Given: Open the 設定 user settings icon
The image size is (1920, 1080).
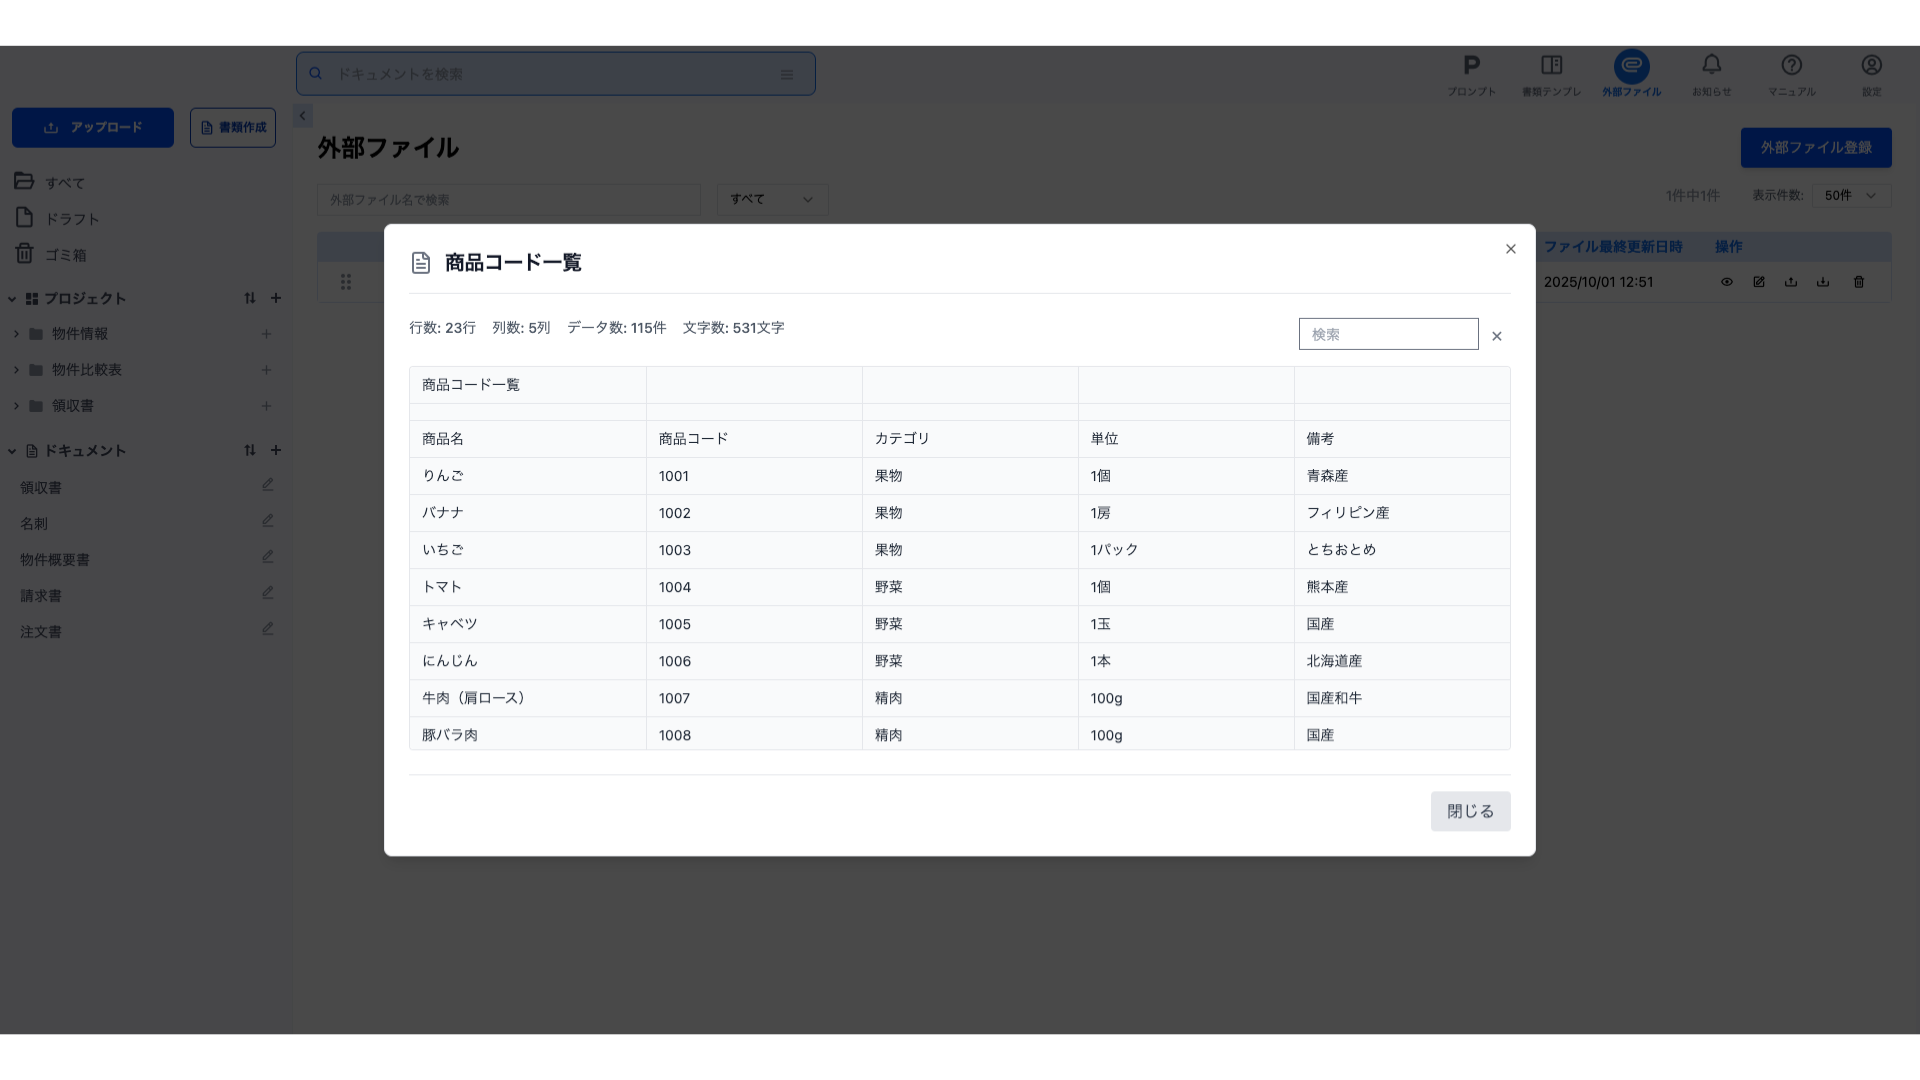Looking at the screenshot, I should (1871, 74).
